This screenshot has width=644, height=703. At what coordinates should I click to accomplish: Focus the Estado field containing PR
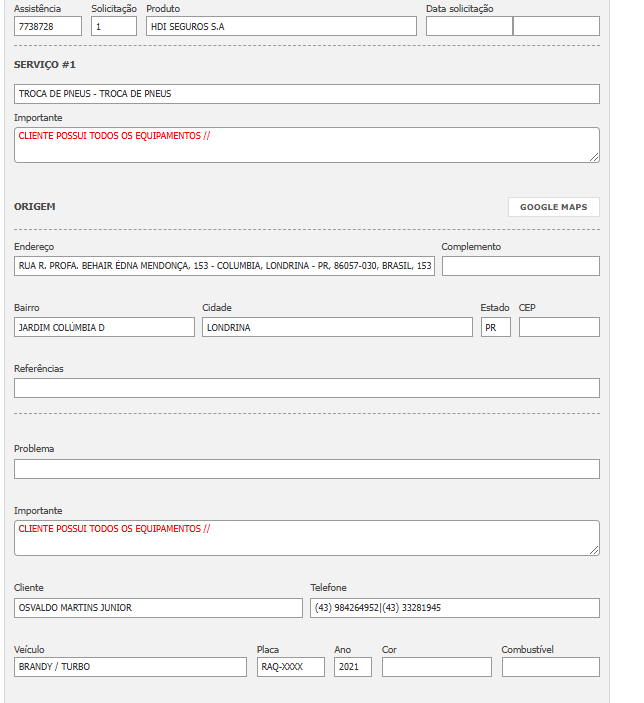point(495,327)
